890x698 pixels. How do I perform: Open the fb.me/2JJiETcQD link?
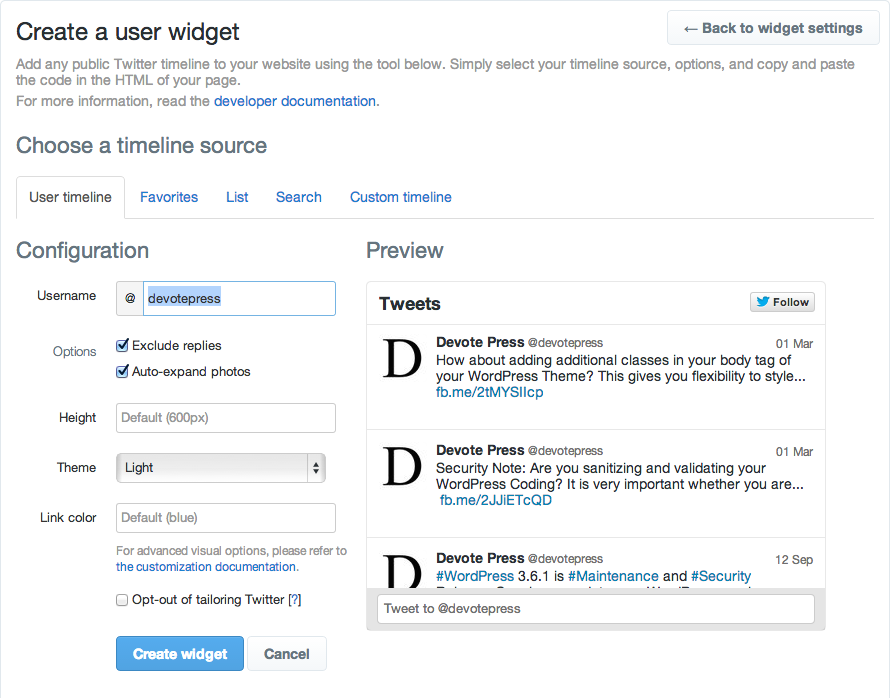point(496,500)
